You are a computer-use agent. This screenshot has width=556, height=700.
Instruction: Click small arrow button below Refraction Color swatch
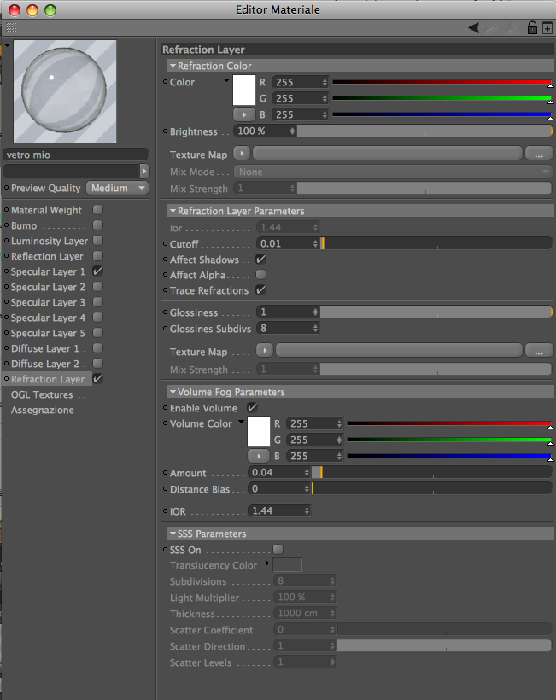coord(244,115)
